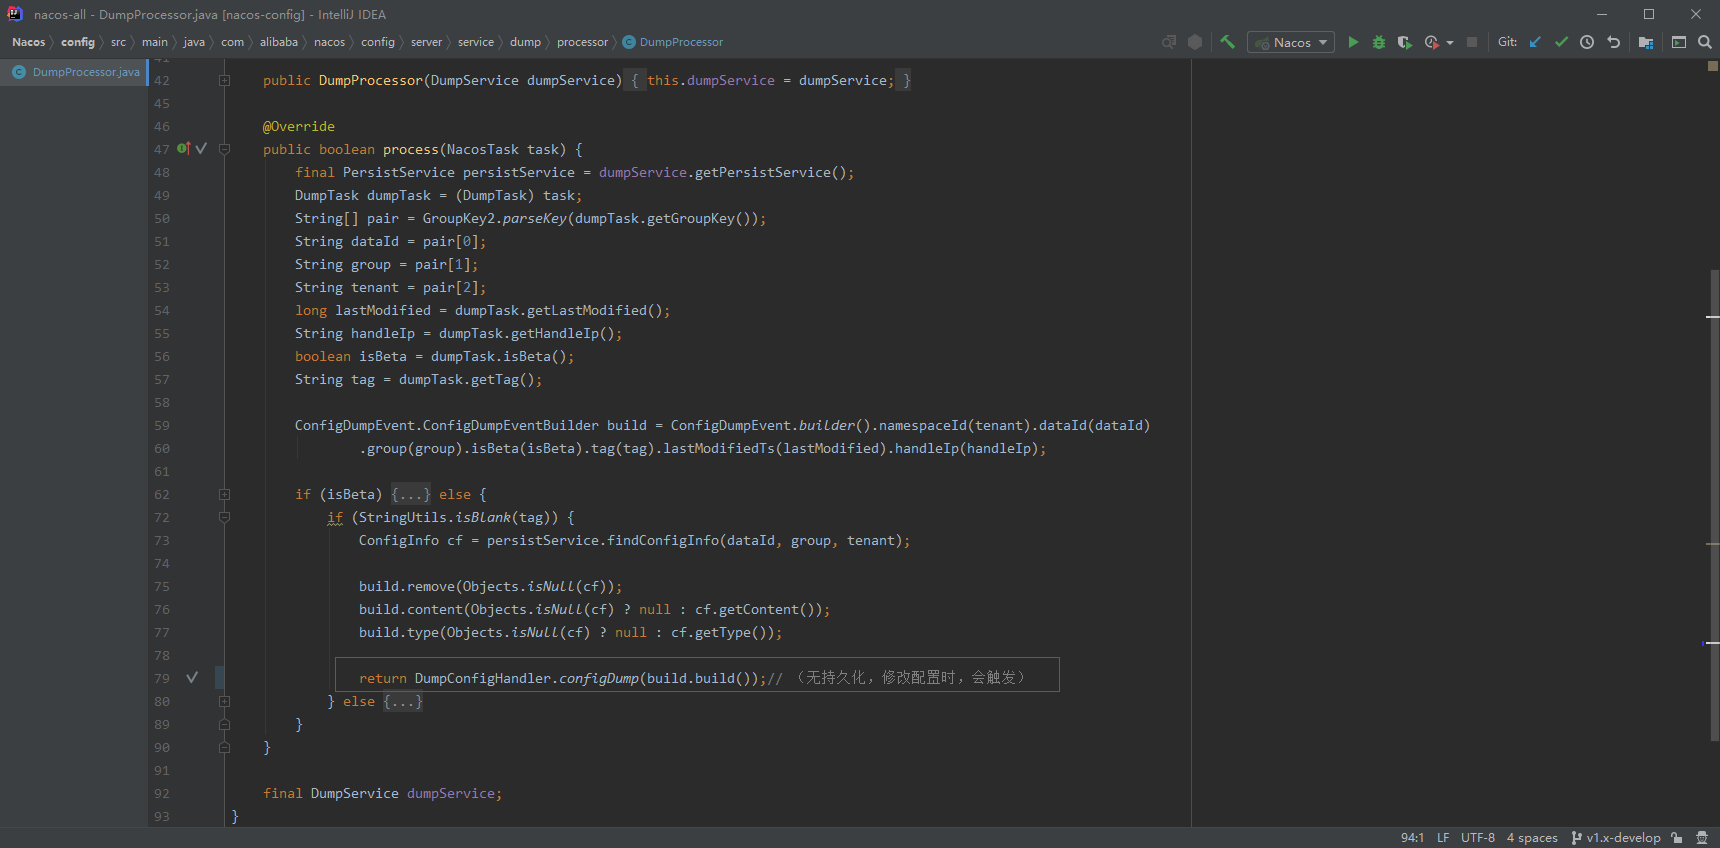Click the editor vertical scrollbar thumb
The image size is (1720, 848).
click(x=1714, y=505)
